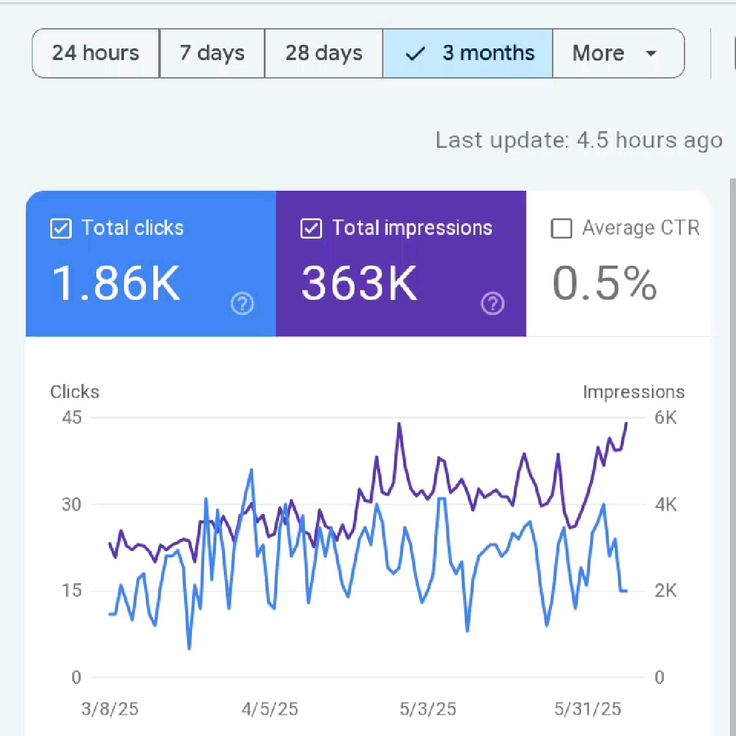The width and height of the screenshot is (736, 736).
Task: Click the 45 clicks axis value
Action: click(72, 417)
